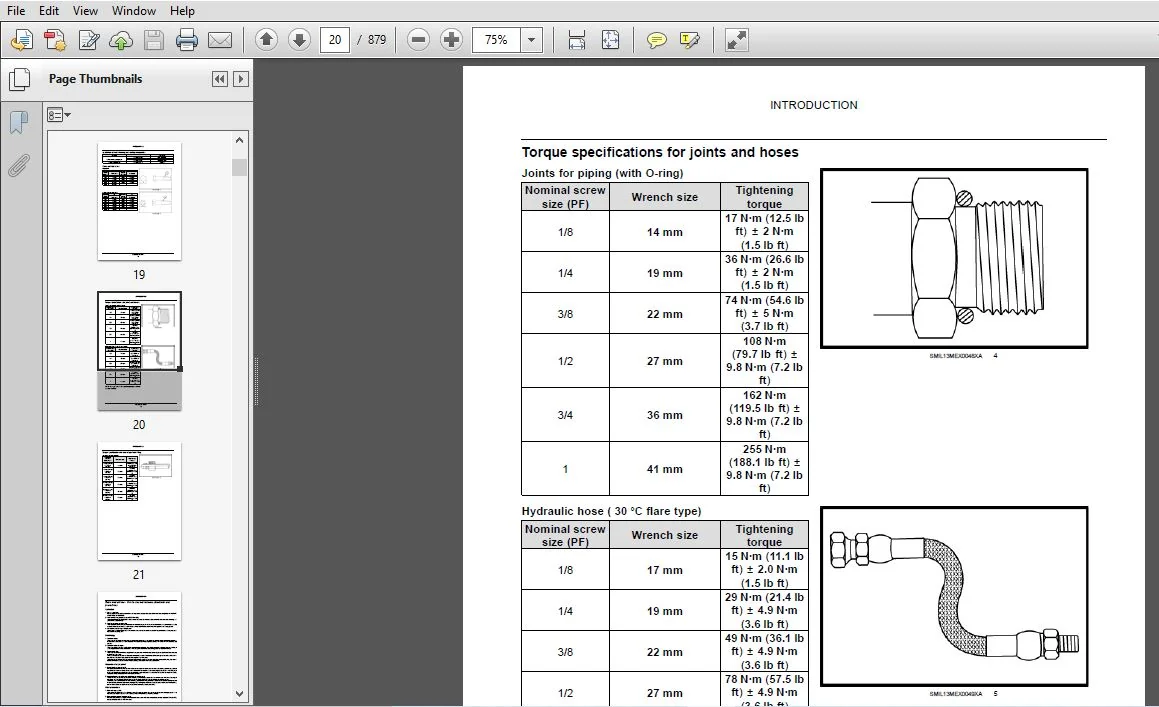Click the '36 mm' wrench size cell

click(665, 415)
